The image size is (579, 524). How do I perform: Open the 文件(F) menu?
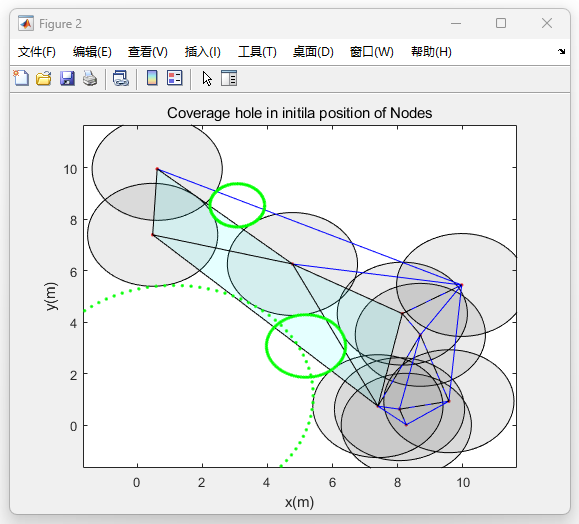tap(37, 52)
